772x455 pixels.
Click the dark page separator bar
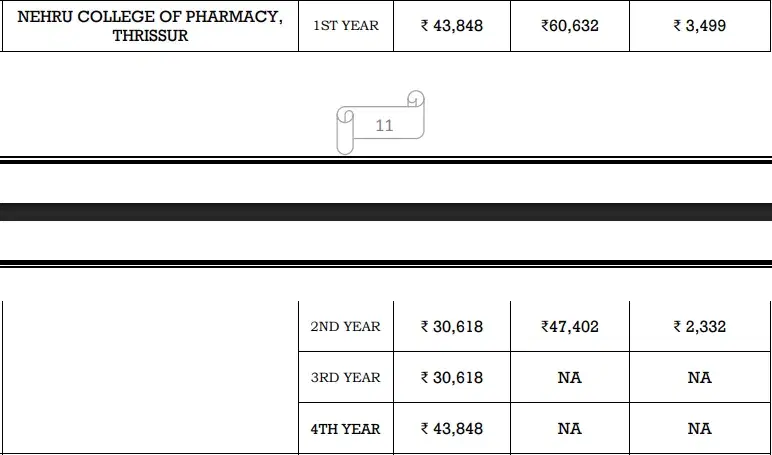point(386,212)
